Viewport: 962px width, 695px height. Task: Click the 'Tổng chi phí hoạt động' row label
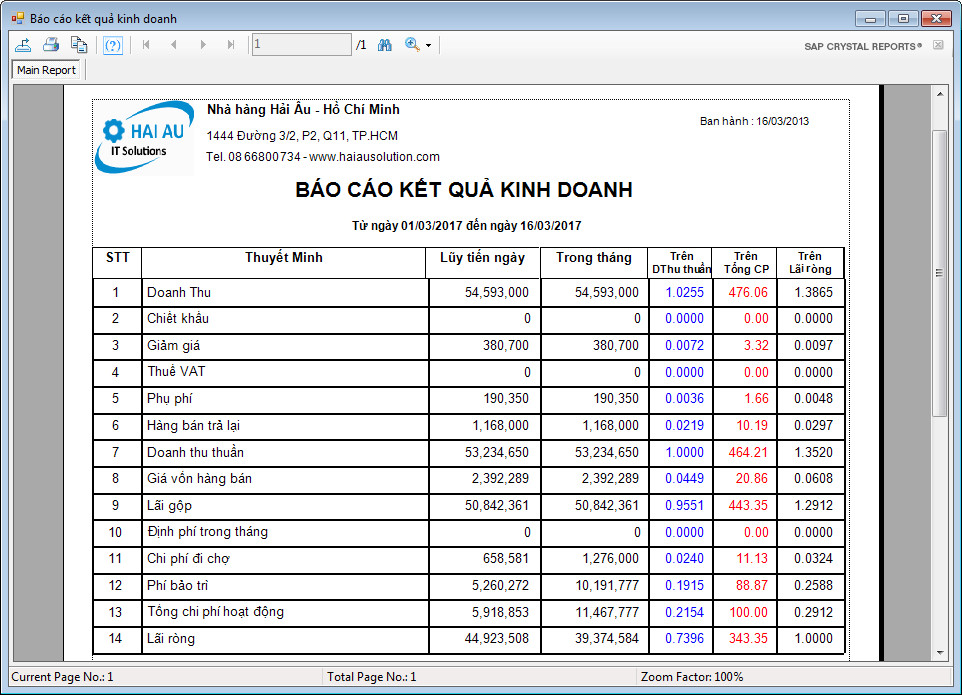(x=215, y=612)
